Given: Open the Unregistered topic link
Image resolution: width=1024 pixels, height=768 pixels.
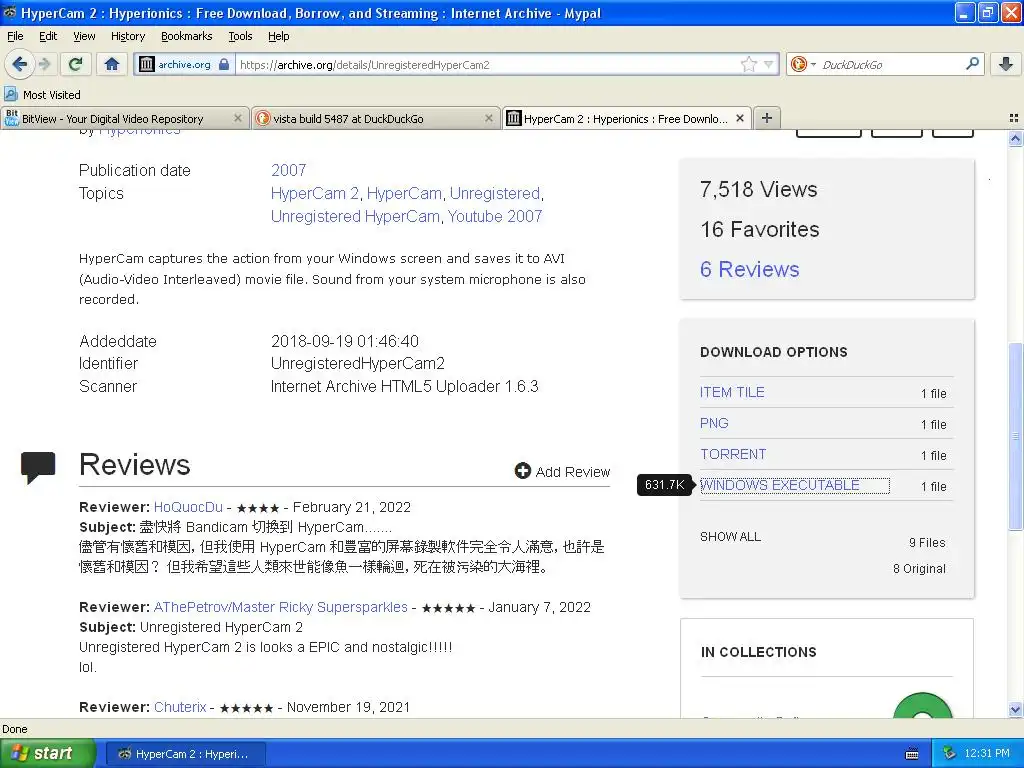Looking at the screenshot, I should (494, 193).
